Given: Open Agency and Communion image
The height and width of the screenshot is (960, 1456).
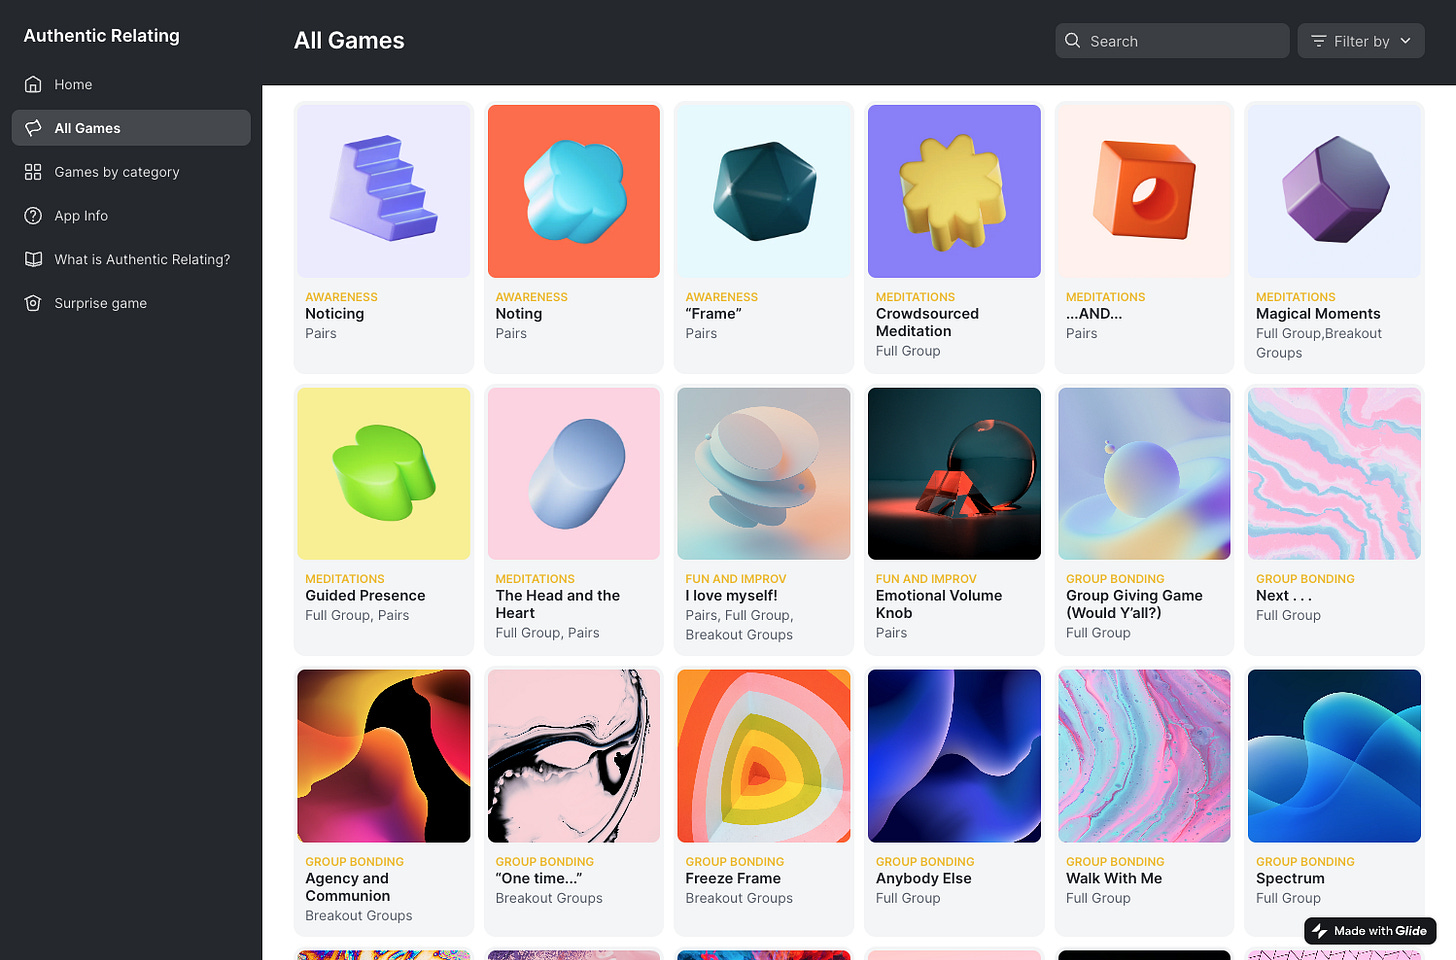Looking at the screenshot, I should point(384,756).
